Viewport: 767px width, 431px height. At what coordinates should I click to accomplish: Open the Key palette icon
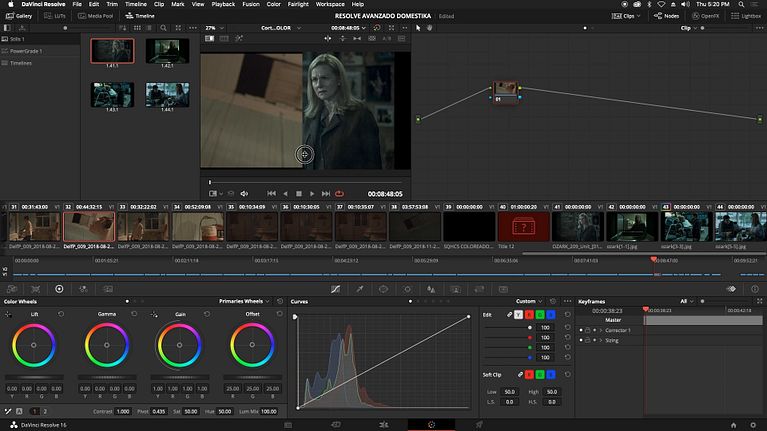(455, 289)
